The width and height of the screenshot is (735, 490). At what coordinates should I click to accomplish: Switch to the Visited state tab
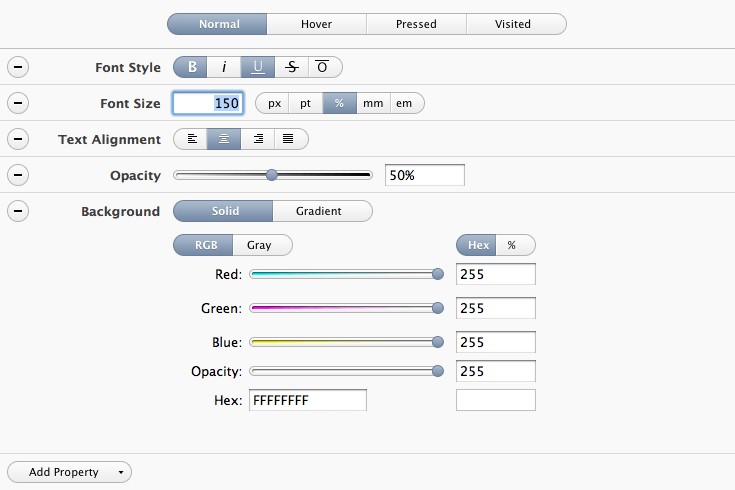(x=512, y=24)
